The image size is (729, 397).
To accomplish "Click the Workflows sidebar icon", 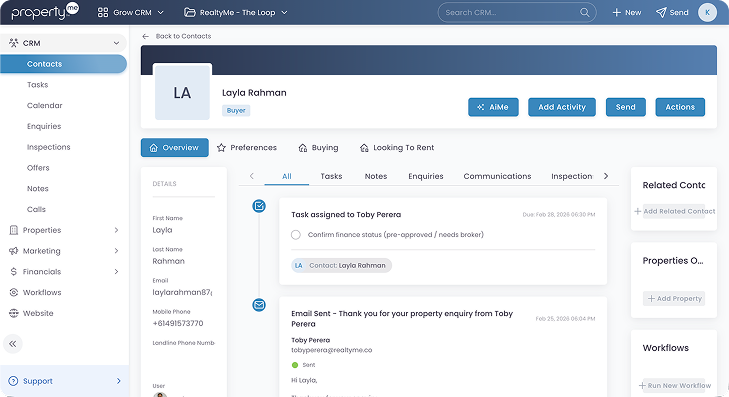I will pyautogui.click(x=13, y=292).
